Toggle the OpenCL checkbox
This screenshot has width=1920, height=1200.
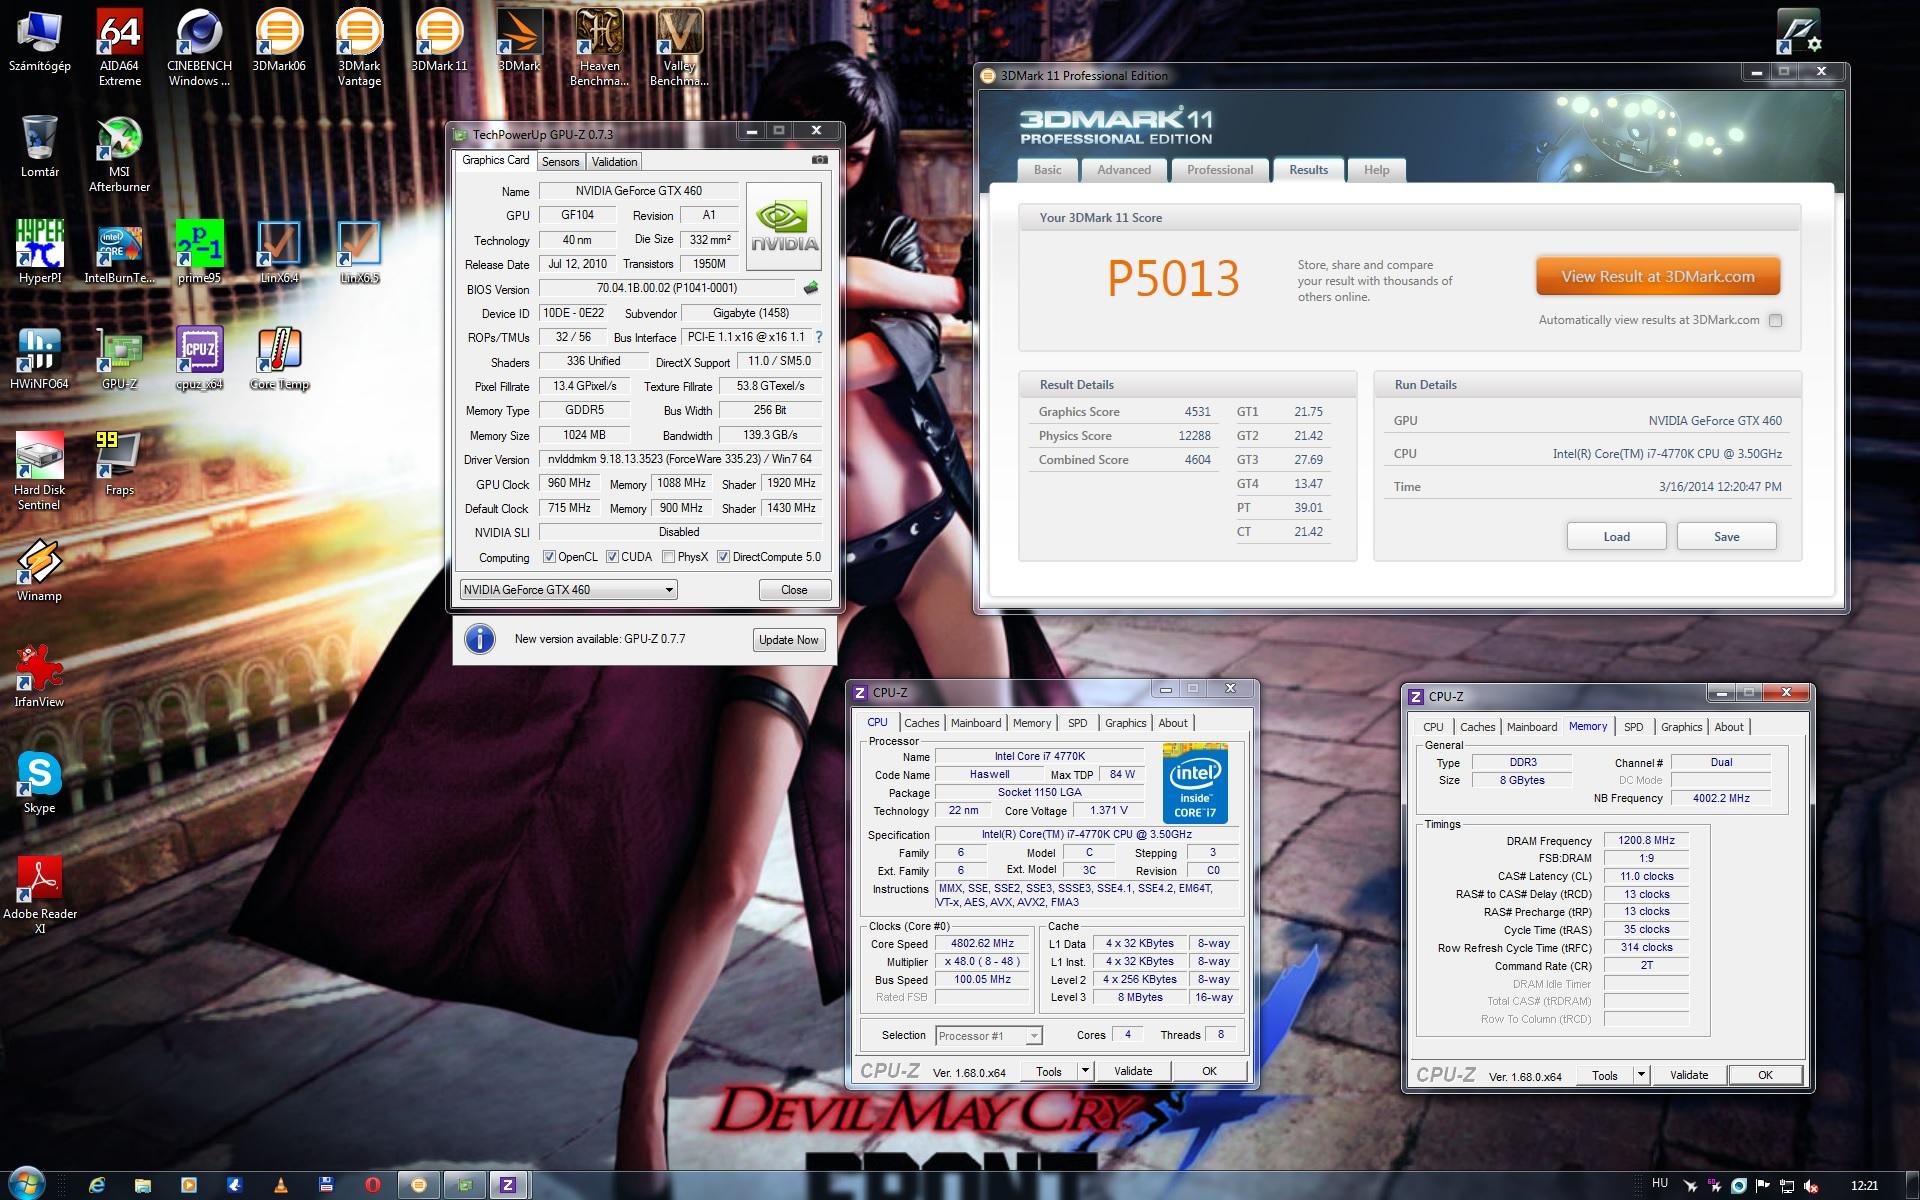(x=549, y=557)
